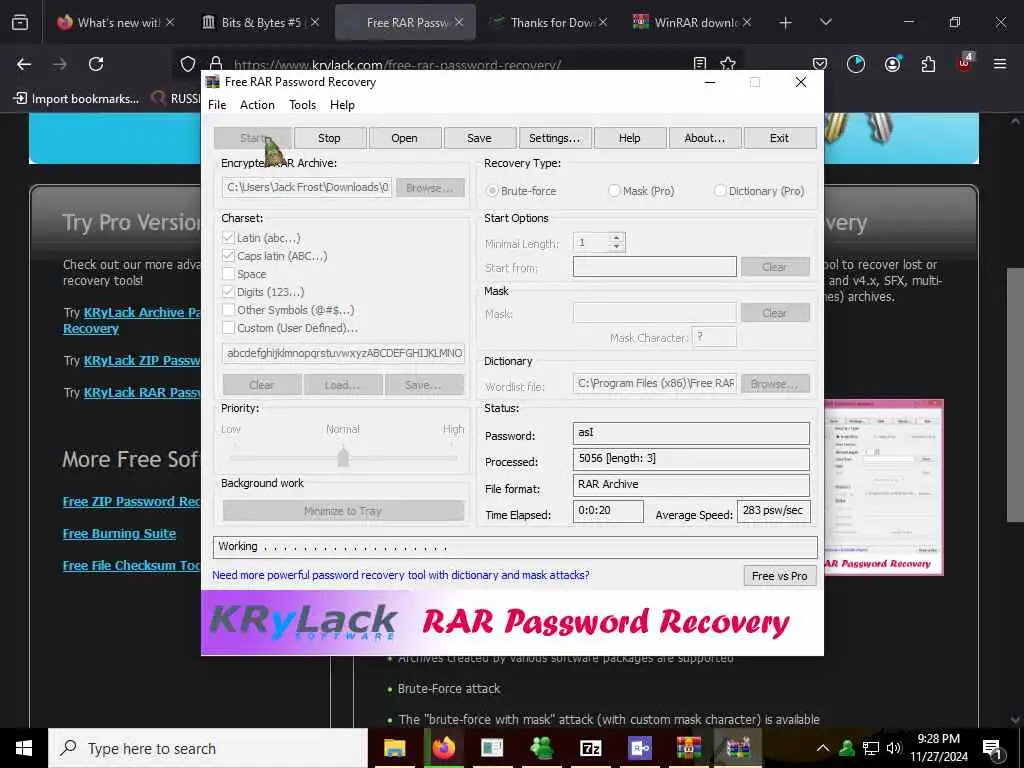1024x768 pixels.
Task: Select the Mask (Pro) recovery type
Action: pos(614,191)
